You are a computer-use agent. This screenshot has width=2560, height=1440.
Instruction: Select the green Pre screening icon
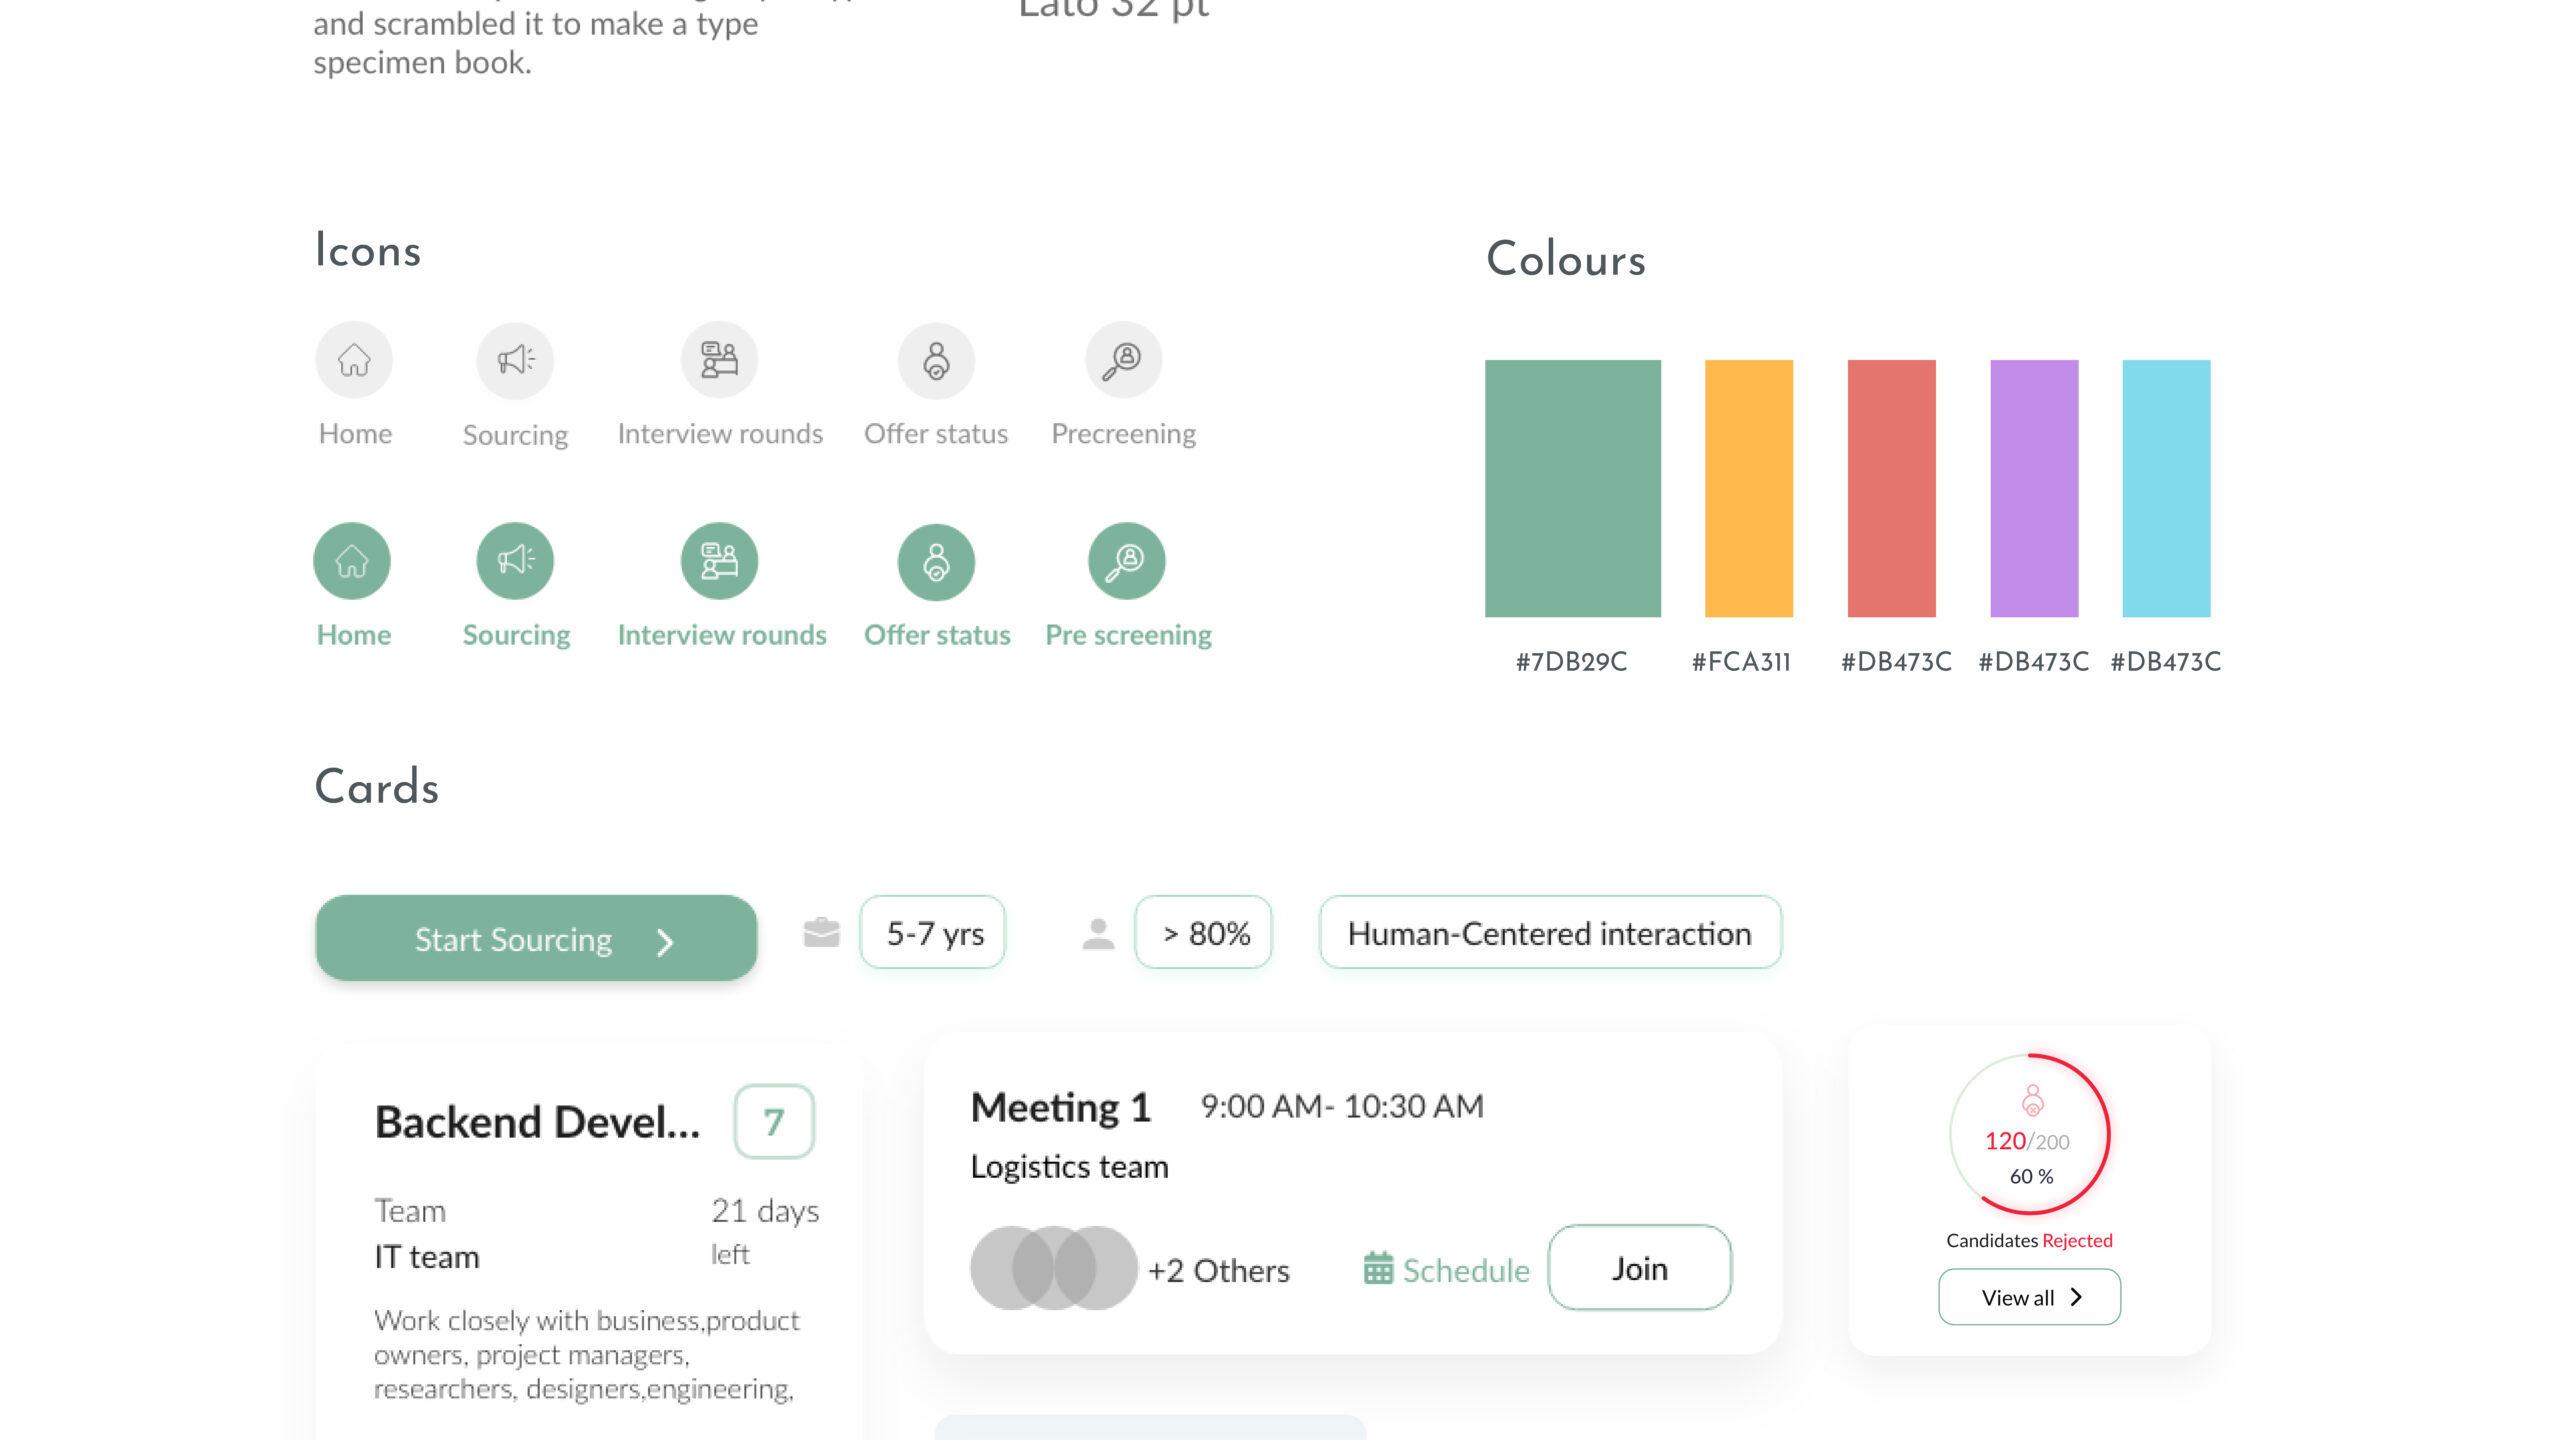click(1127, 561)
